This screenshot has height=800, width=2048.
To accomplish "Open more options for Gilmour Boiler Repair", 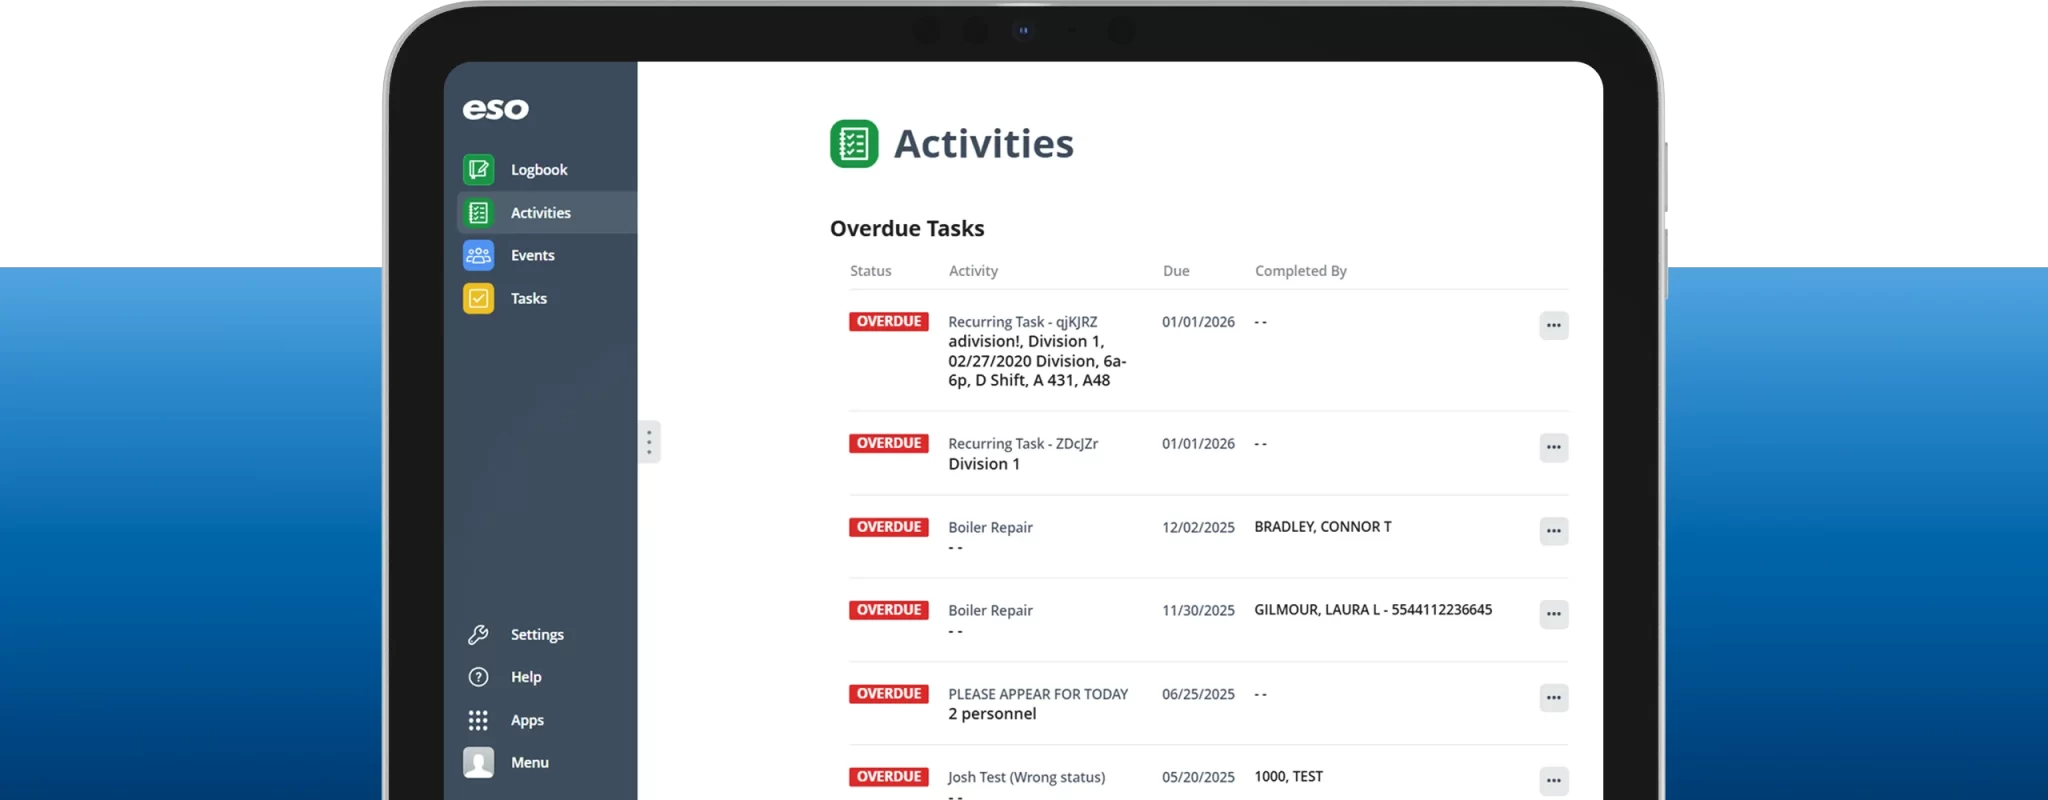I will (1553, 614).
